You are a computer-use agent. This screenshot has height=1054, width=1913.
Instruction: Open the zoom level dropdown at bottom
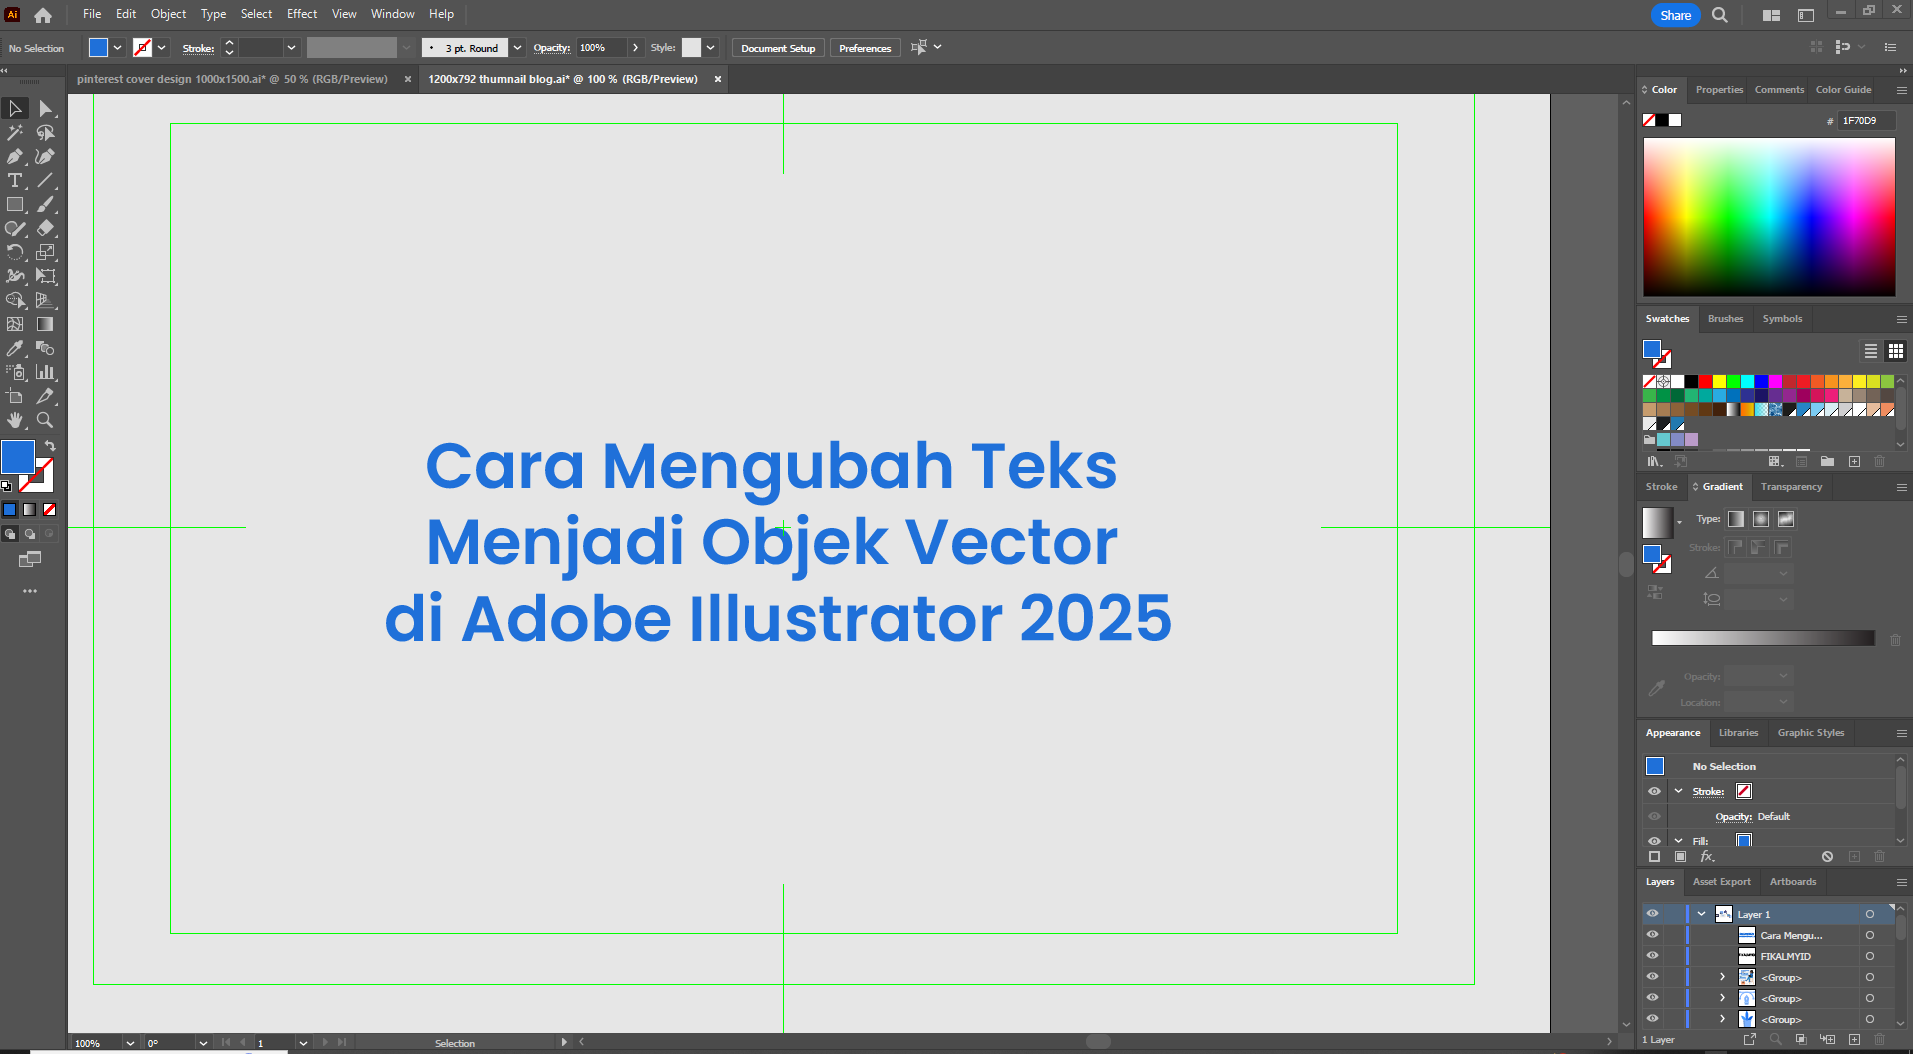coord(130,1043)
